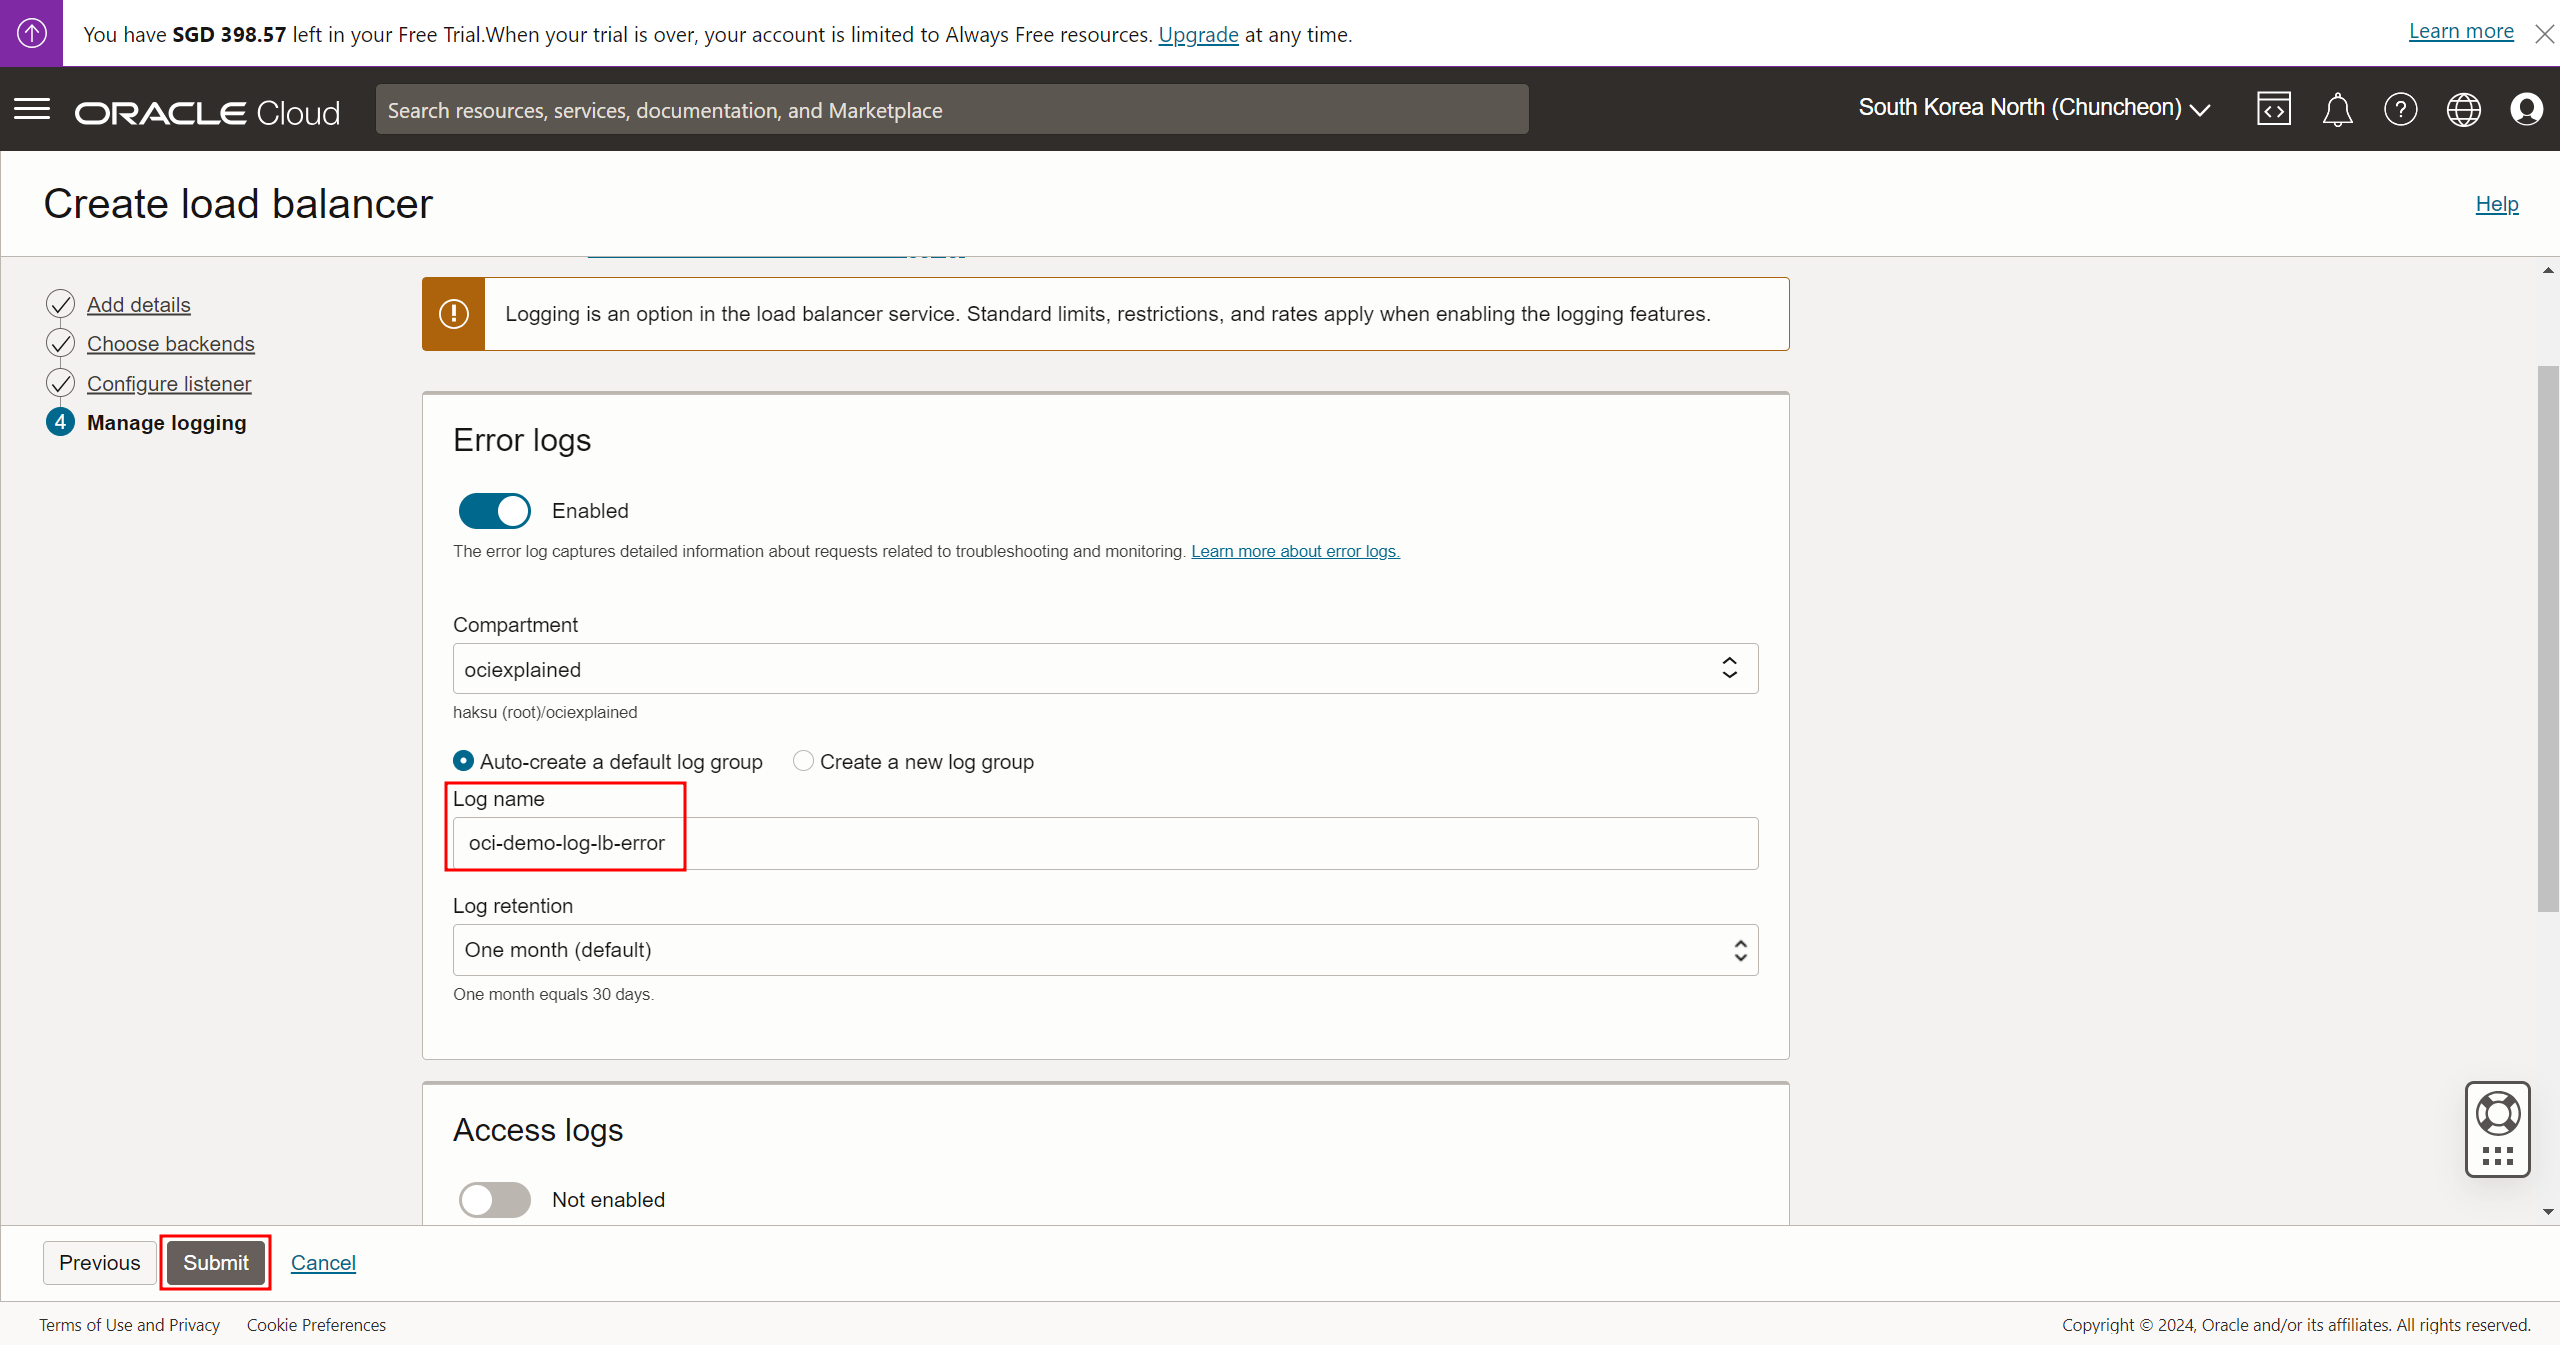Open the lifebuoy support widget
The image size is (2560, 1345).
click(2497, 1114)
